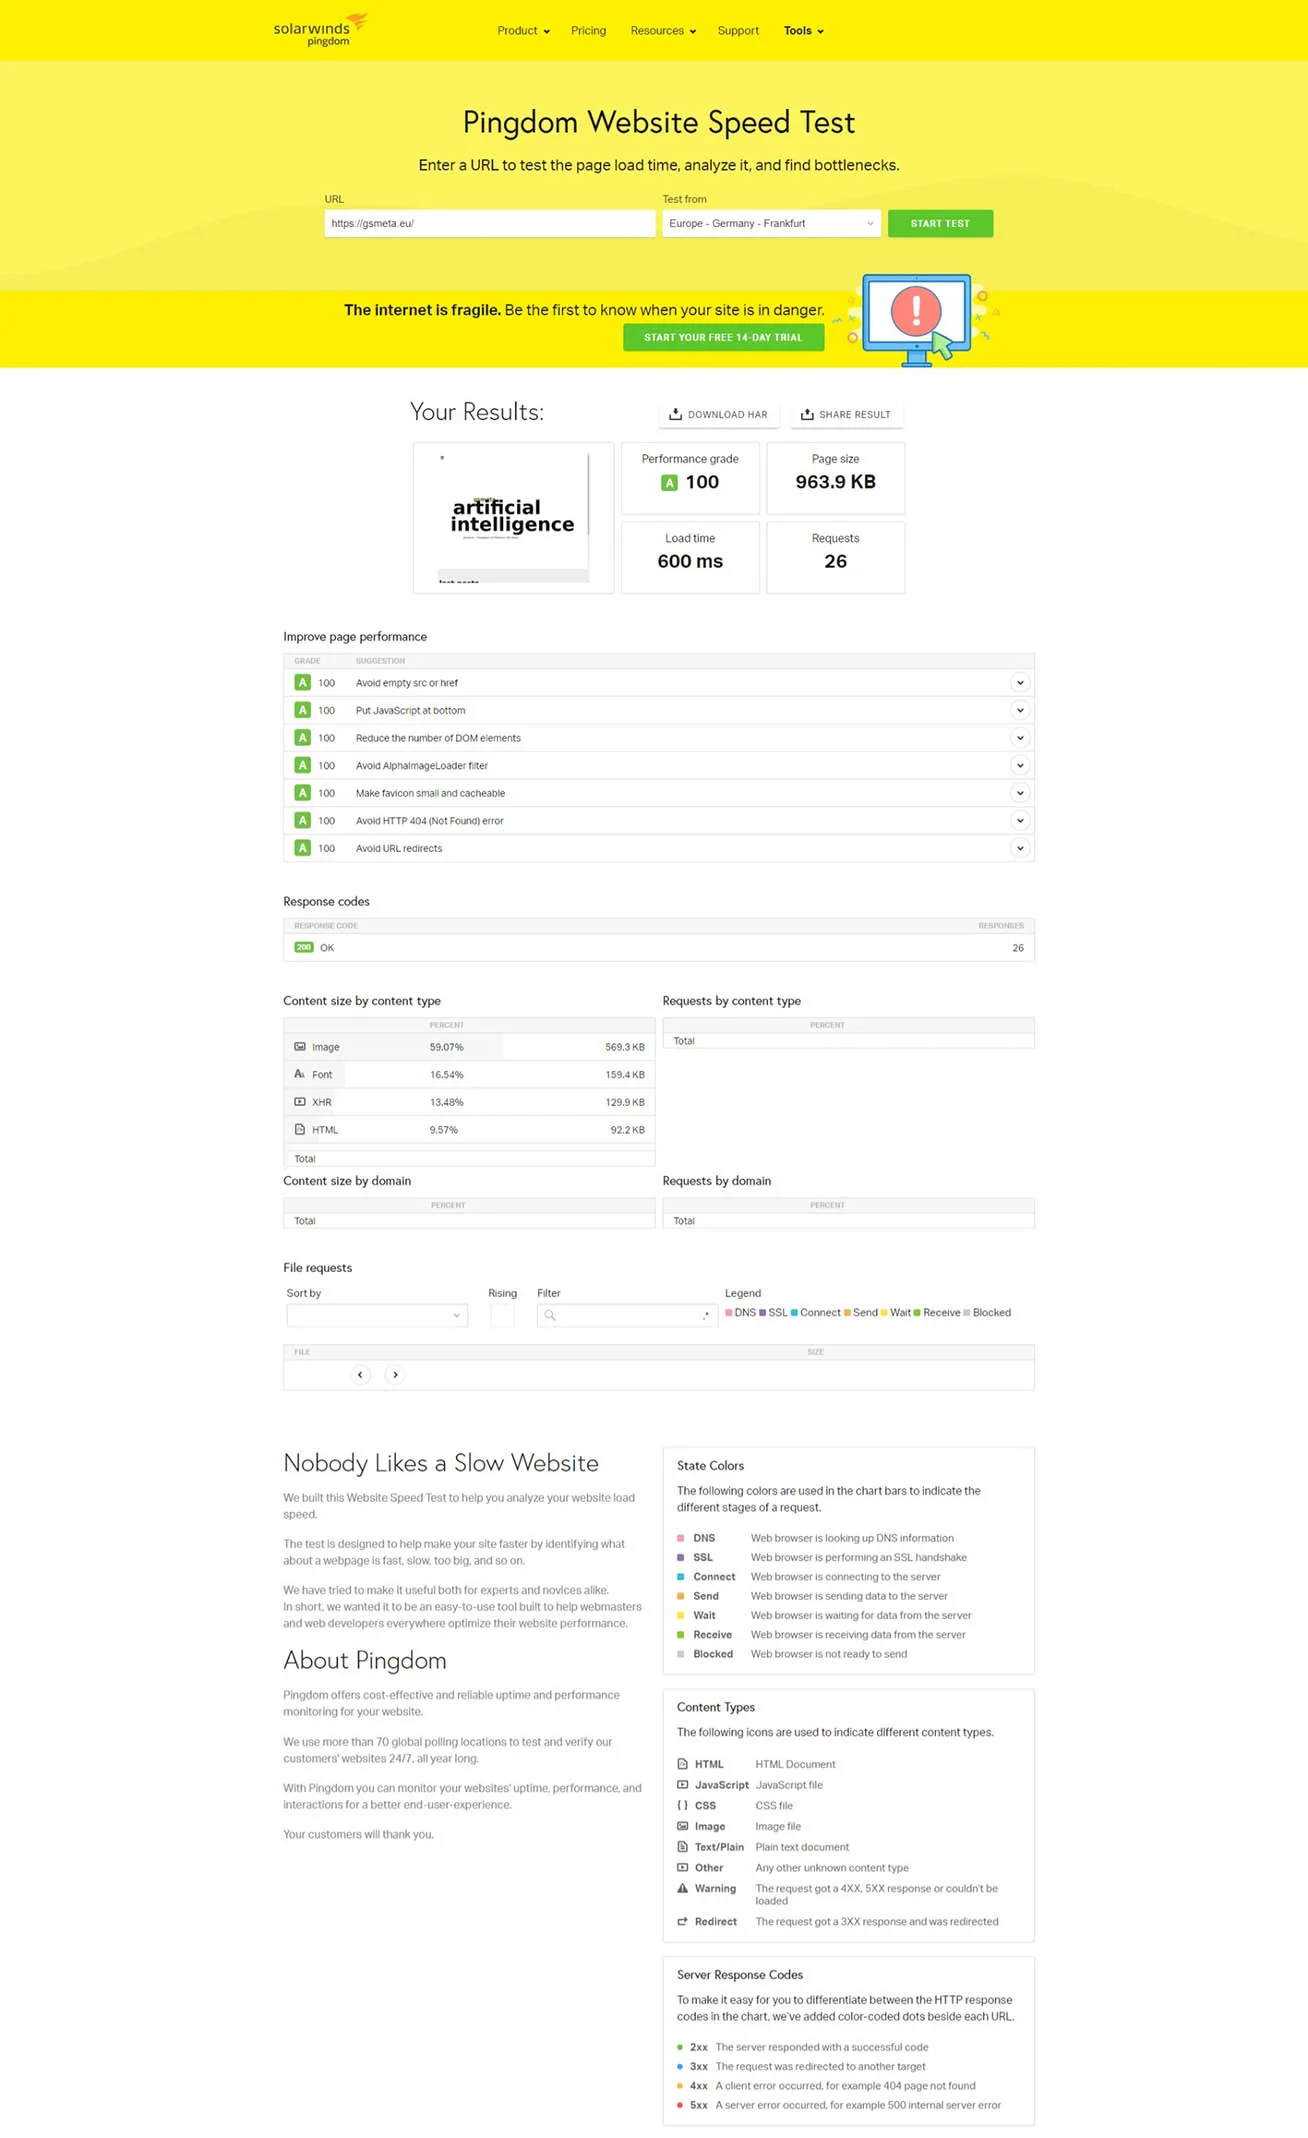Click the yellow Wait legend swatch
This screenshot has width=1308, height=2138.
click(884, 1313)
